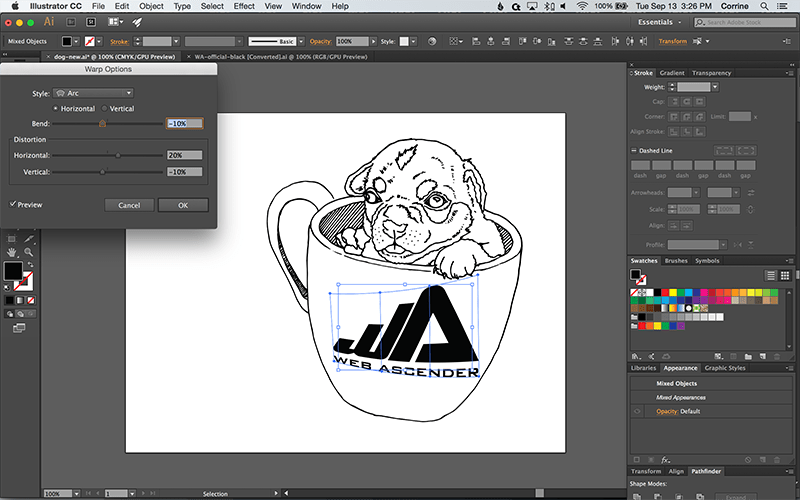
Task: Select the Horizontal radio button
Action: 56,109
